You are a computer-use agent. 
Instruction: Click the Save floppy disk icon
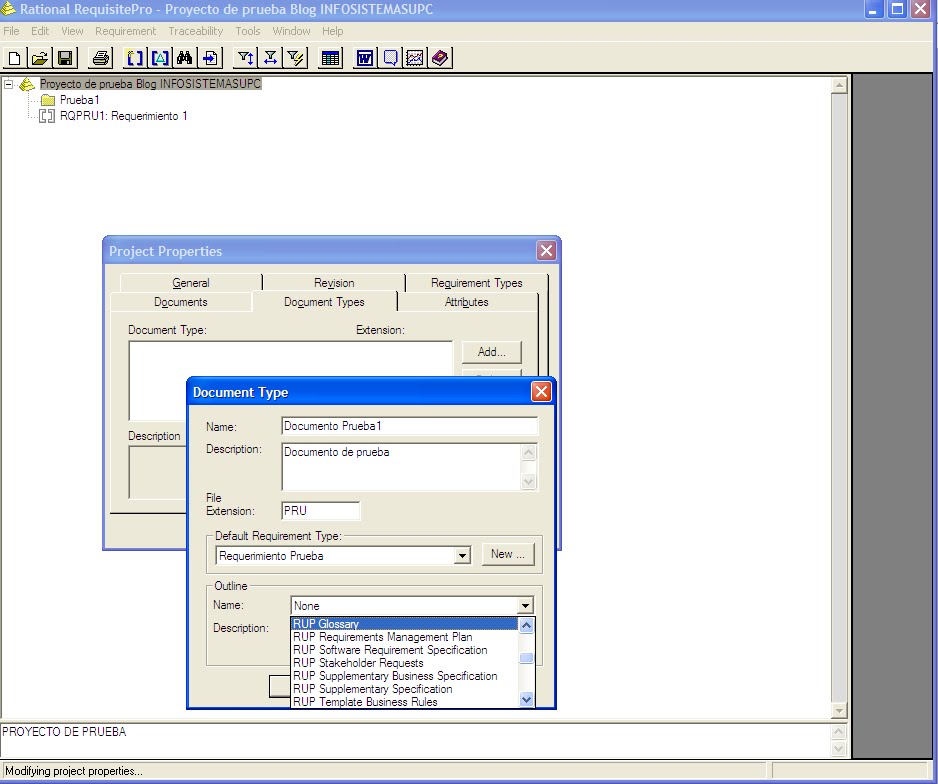click(x=65, y=58)
